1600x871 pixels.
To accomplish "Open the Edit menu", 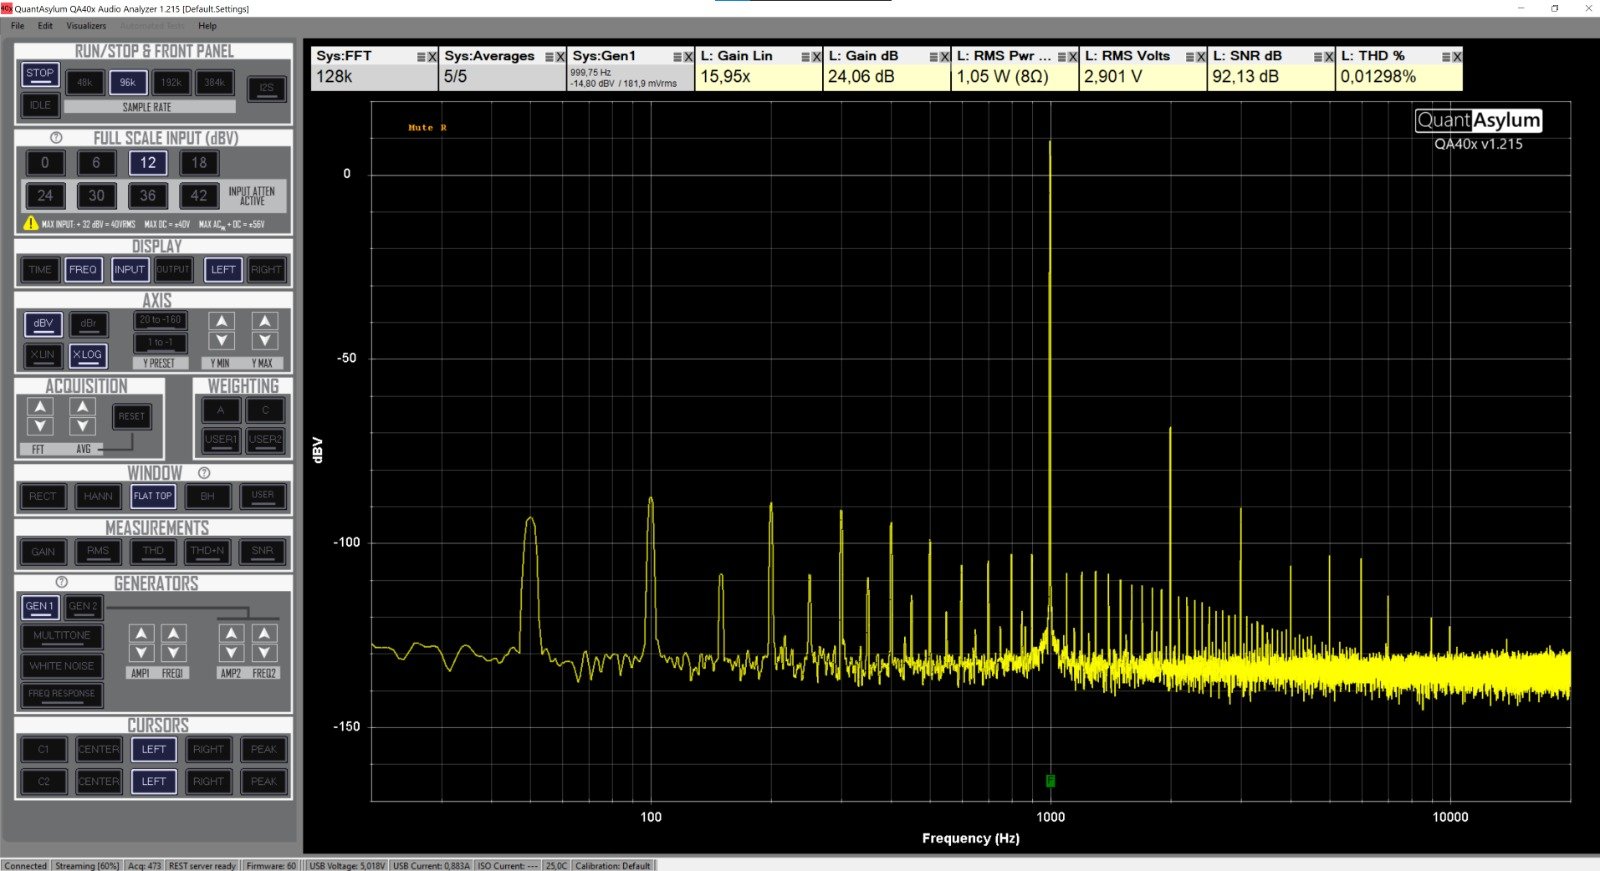I will pos(45,26).
